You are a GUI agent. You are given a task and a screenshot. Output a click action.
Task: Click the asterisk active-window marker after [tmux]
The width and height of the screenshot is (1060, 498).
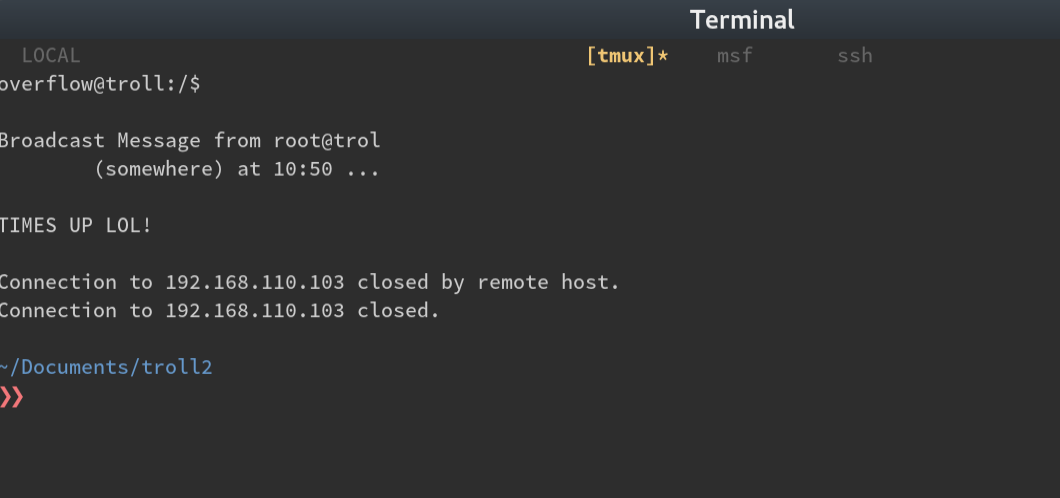pyautogui.click(x=662, y=55)
